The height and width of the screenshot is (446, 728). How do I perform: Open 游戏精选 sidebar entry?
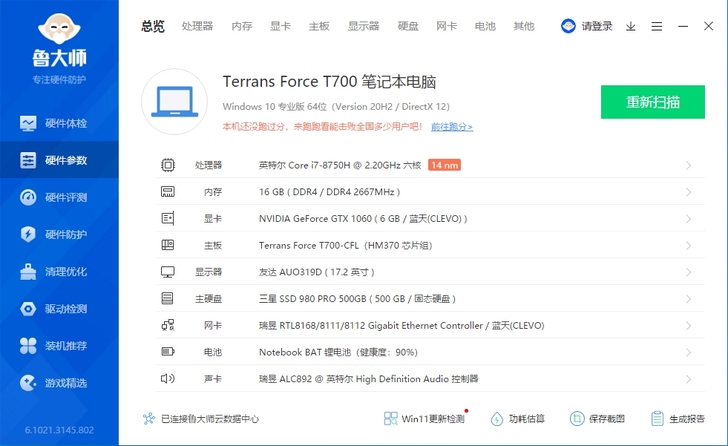click(x=58, y=382)
